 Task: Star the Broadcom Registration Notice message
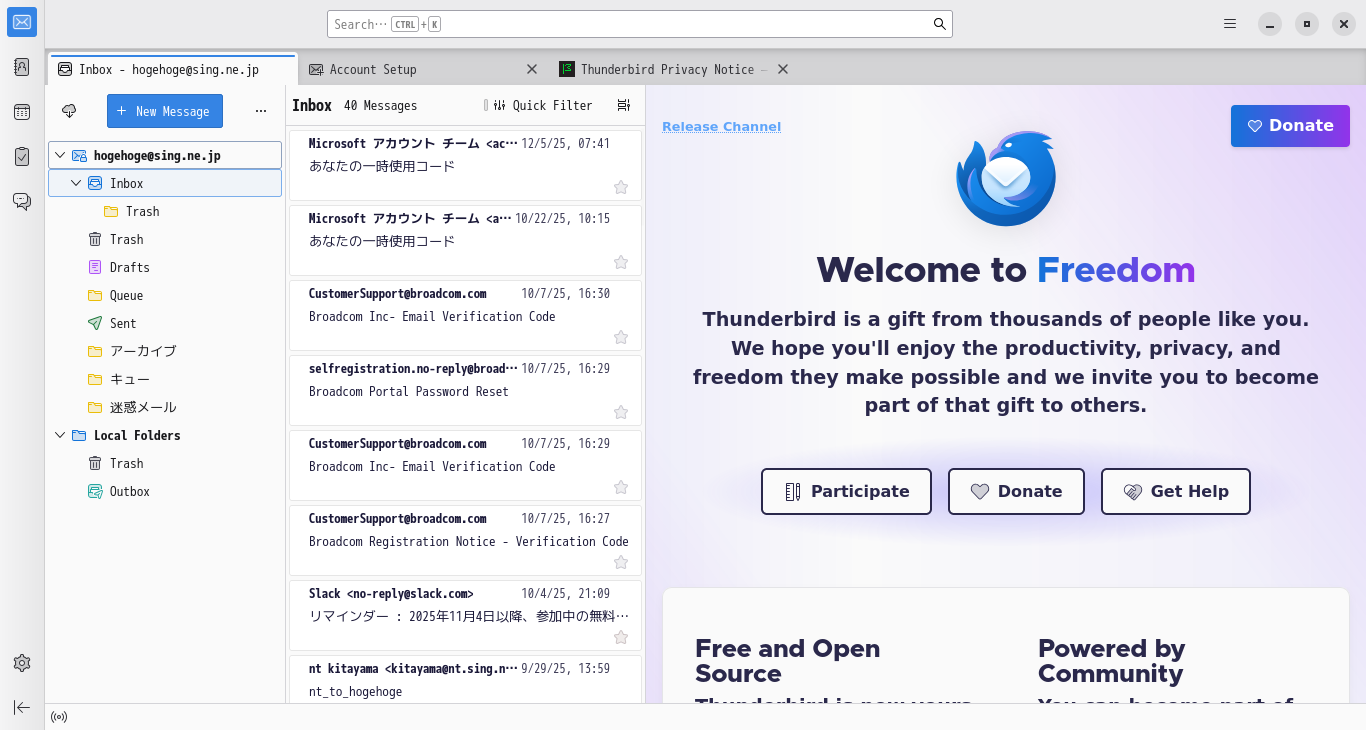coord(621,562)
